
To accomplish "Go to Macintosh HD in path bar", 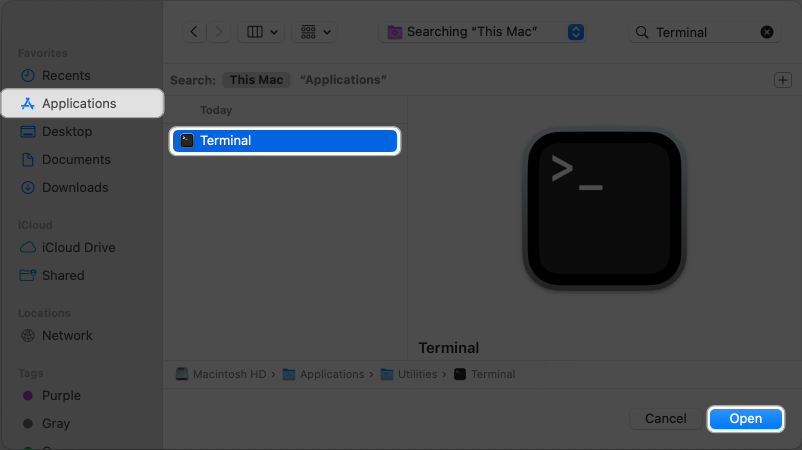I will click(221, 374).
